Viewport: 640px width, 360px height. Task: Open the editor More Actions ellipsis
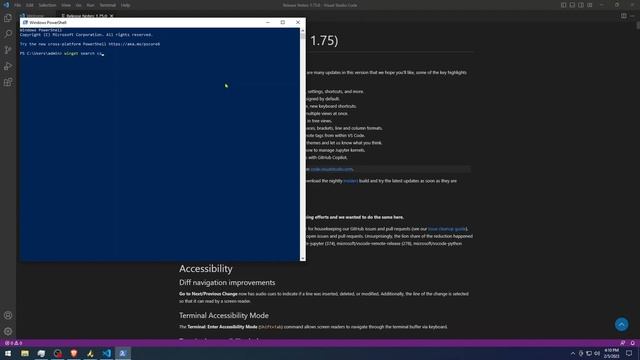[632, 16]
